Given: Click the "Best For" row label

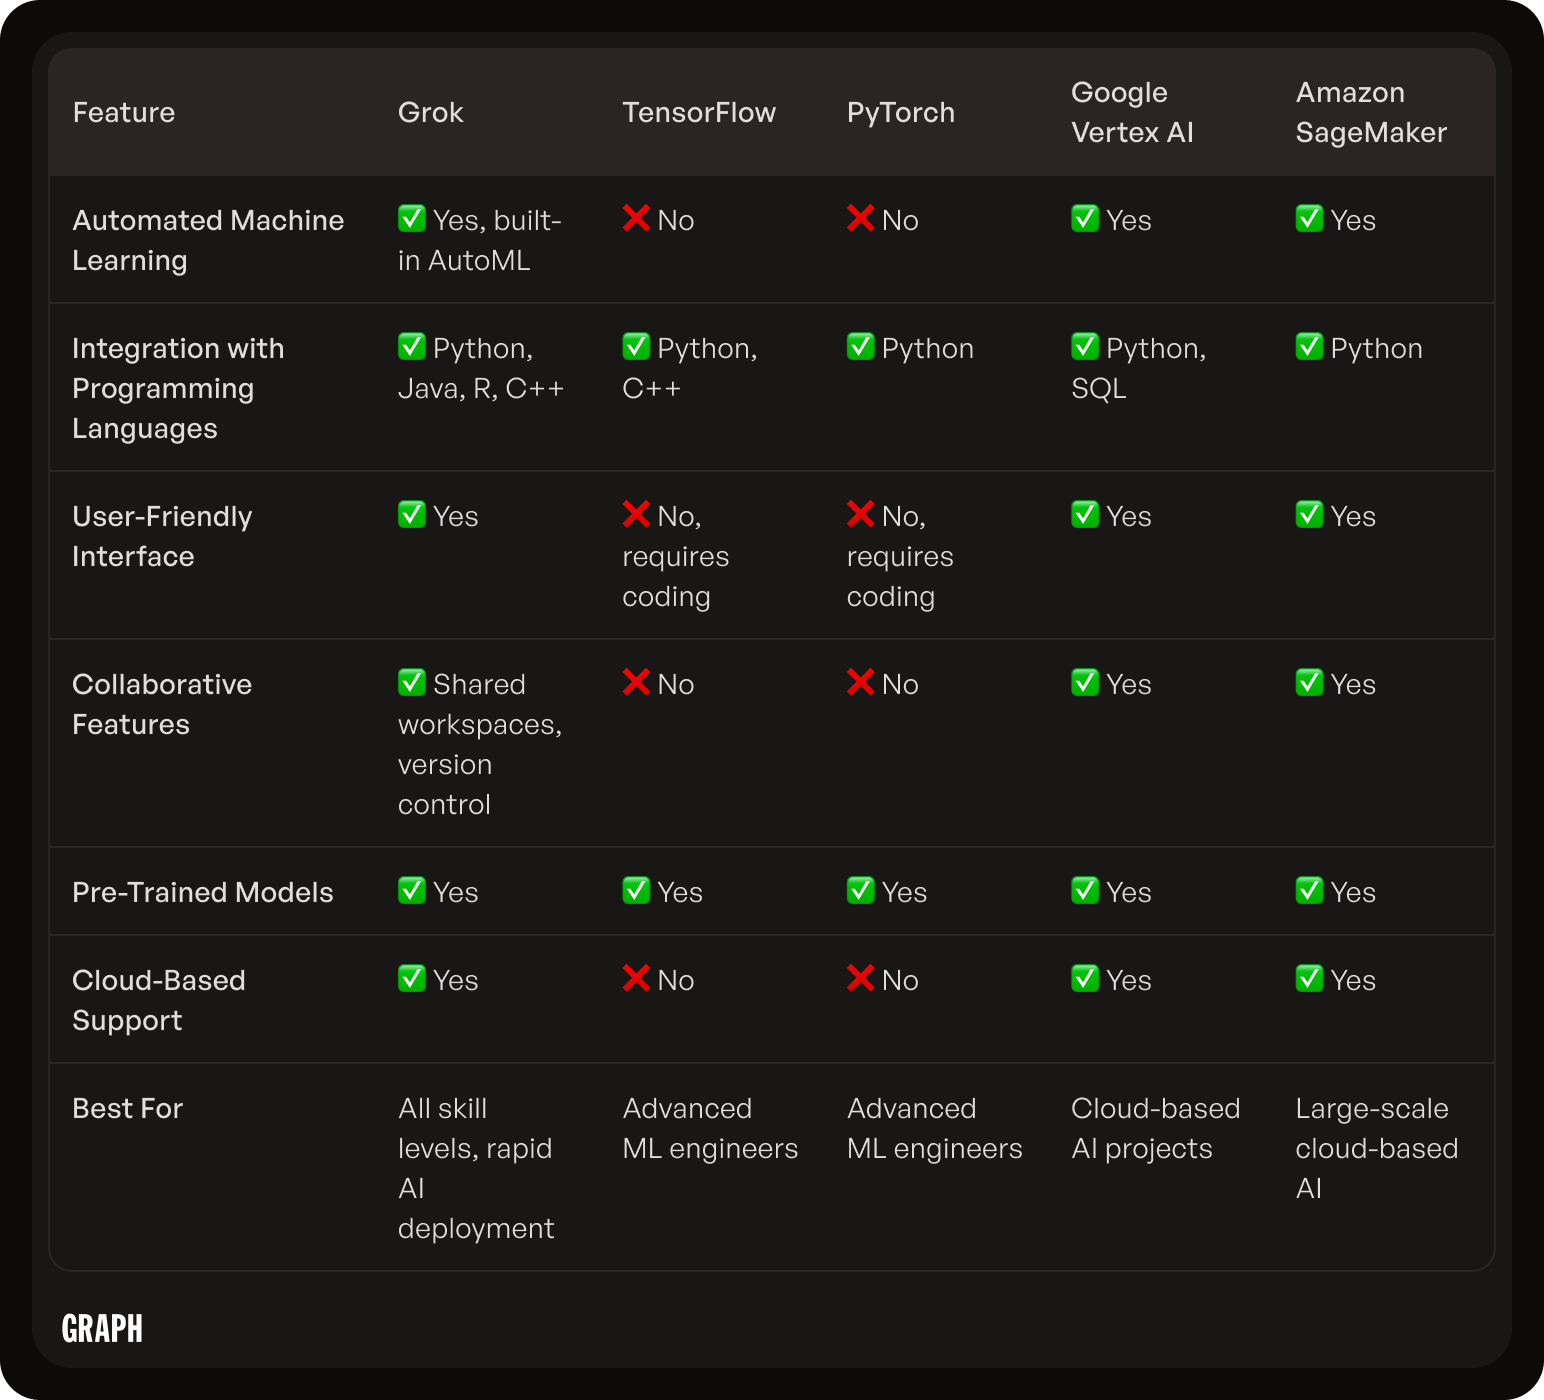Looking at the screenshot, I should click(x=128, y=1108).
